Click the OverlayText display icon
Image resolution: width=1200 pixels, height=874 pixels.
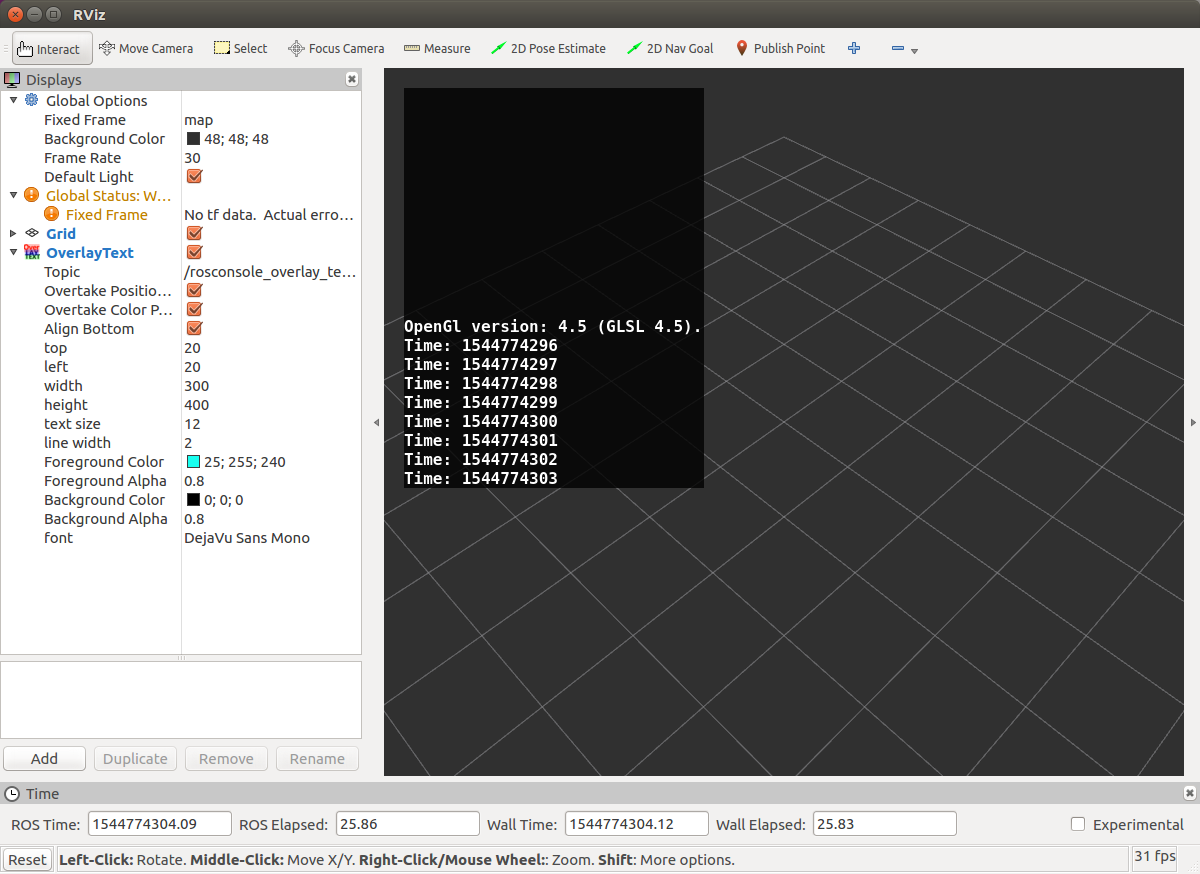pyautogui.click(x=32, y=252)
